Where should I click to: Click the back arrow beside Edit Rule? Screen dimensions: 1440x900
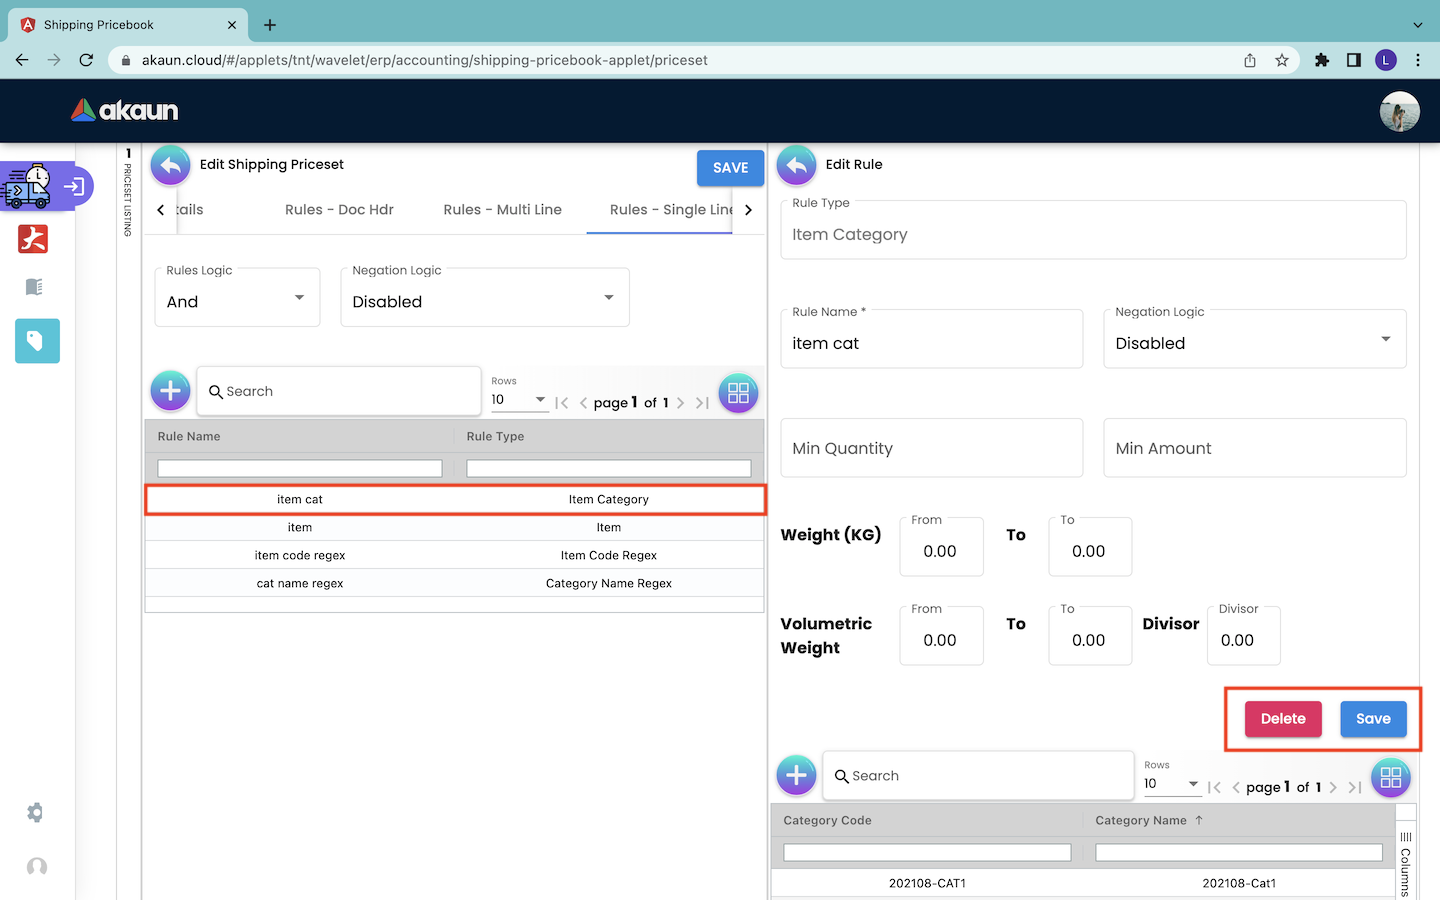(x=796, y=166)
